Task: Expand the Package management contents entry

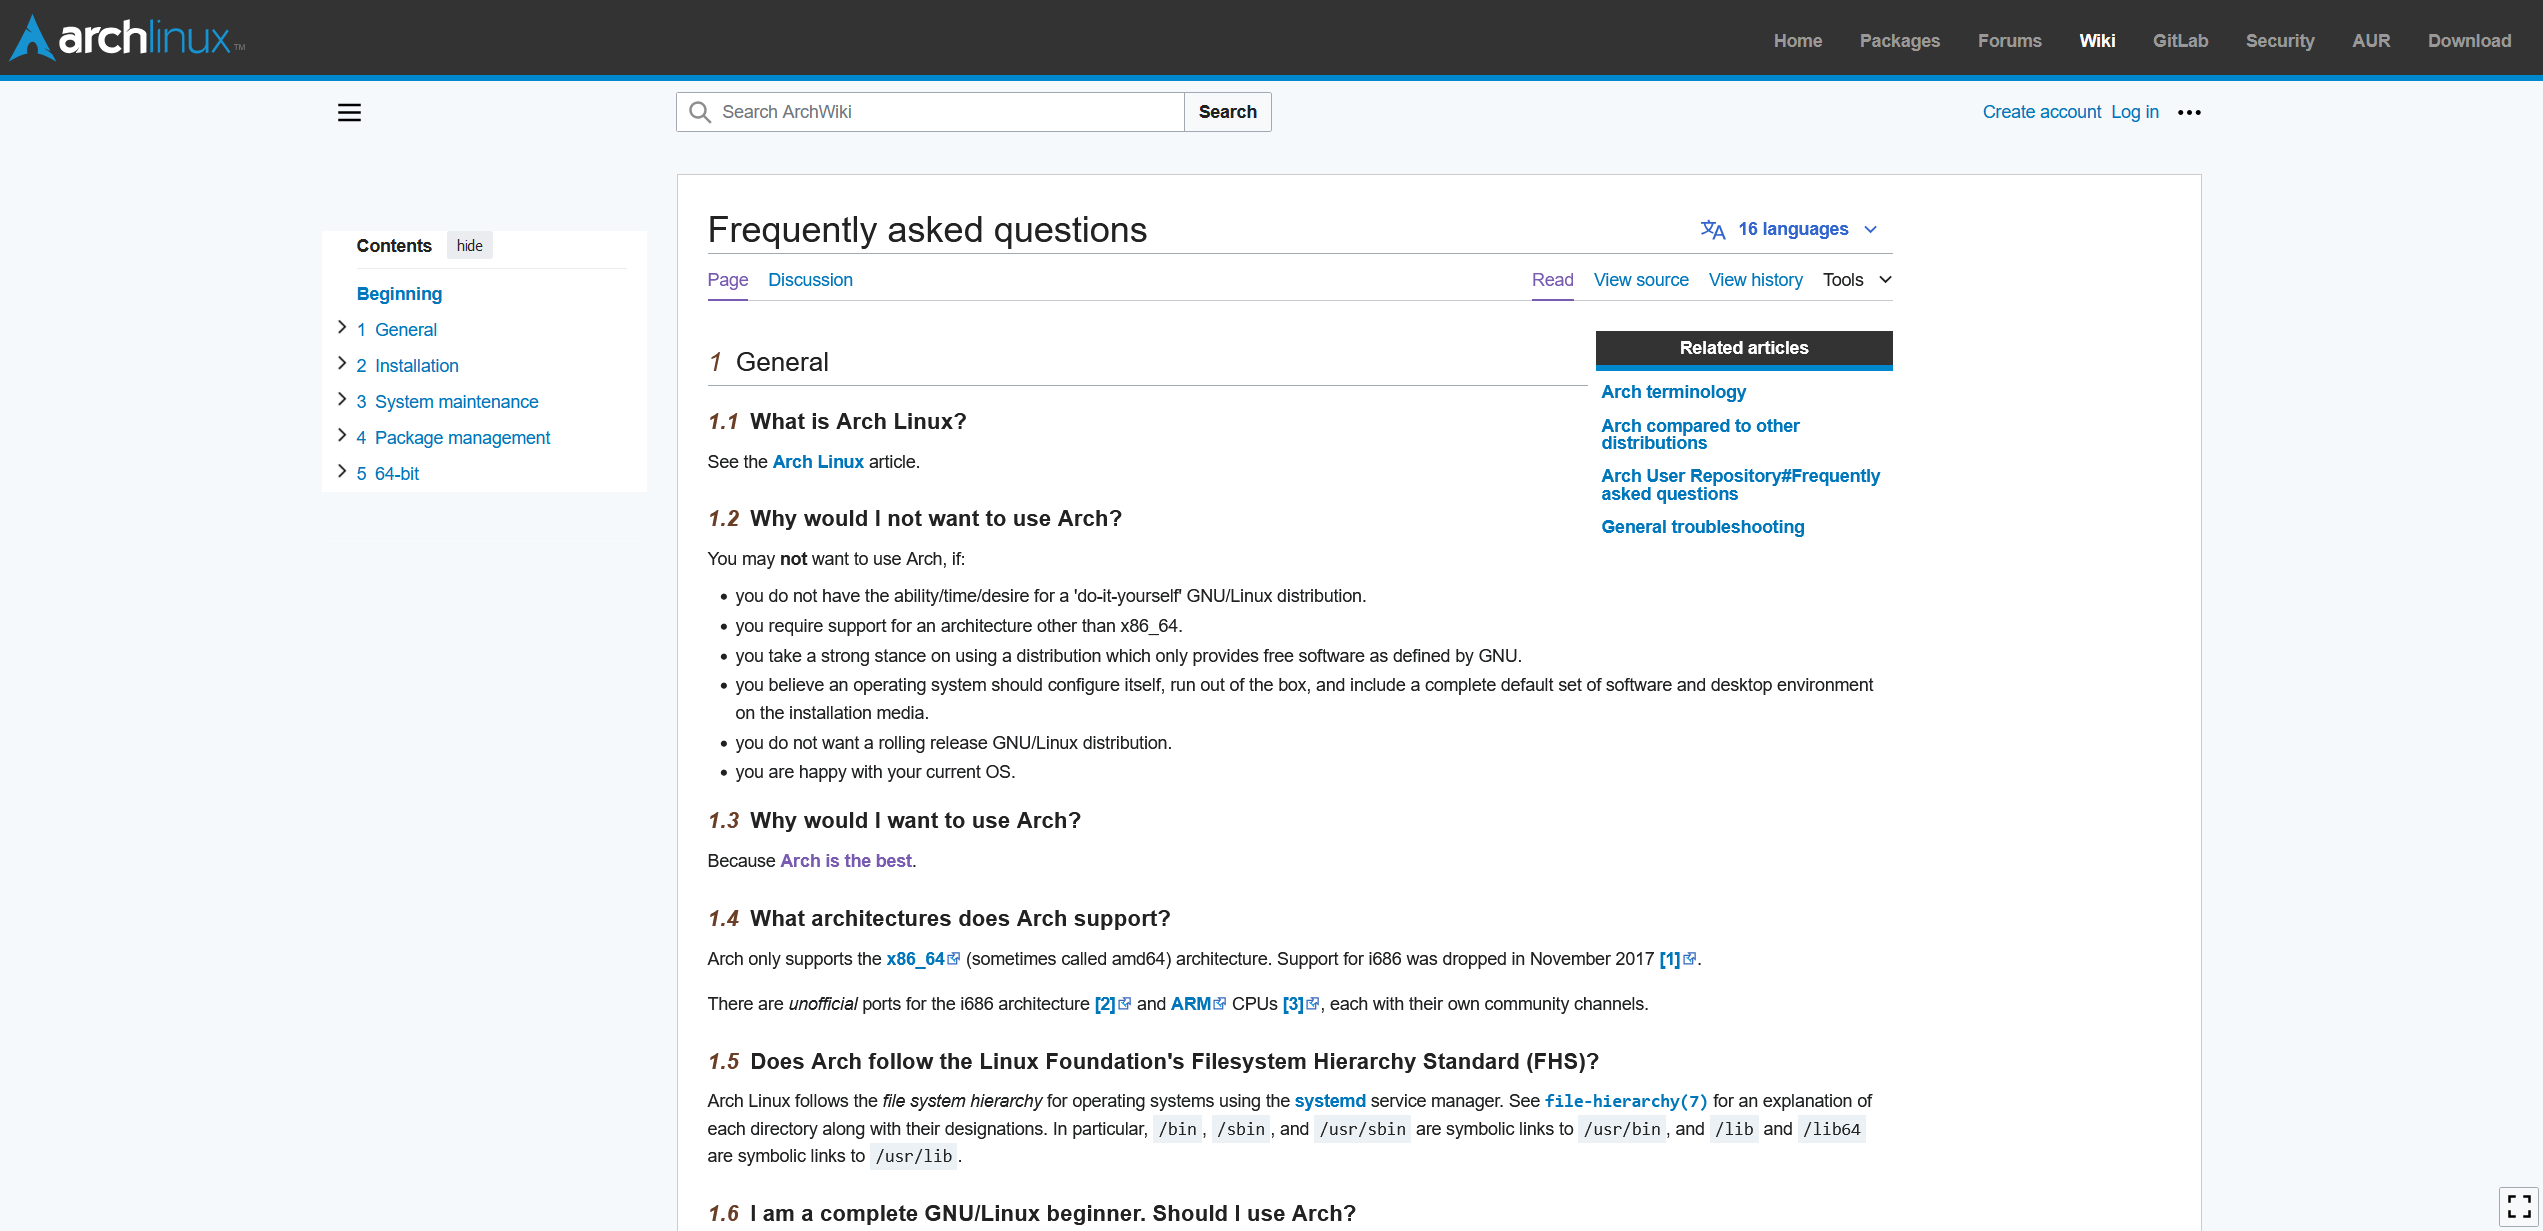Action: [342, 436]
